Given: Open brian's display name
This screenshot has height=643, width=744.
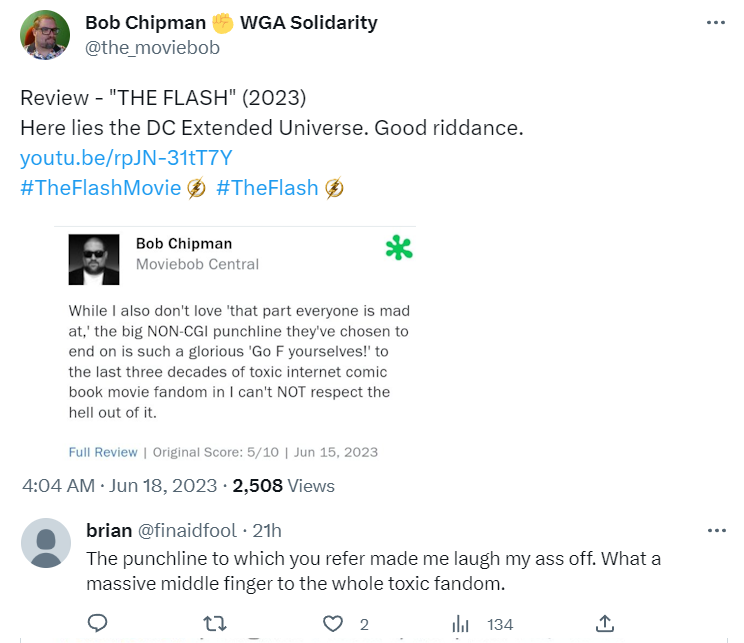Looking at the screenshot, I should pyautogui.click(x=109, y=530).
